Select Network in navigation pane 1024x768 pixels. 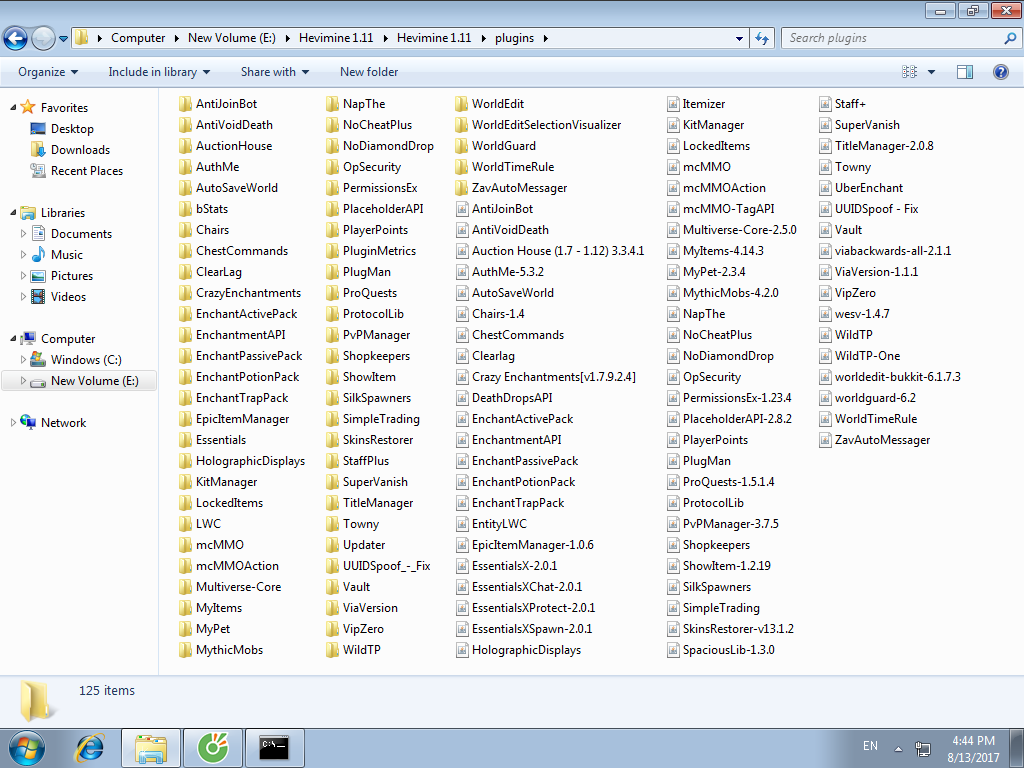pyautogui.click(x=63, y=423)
